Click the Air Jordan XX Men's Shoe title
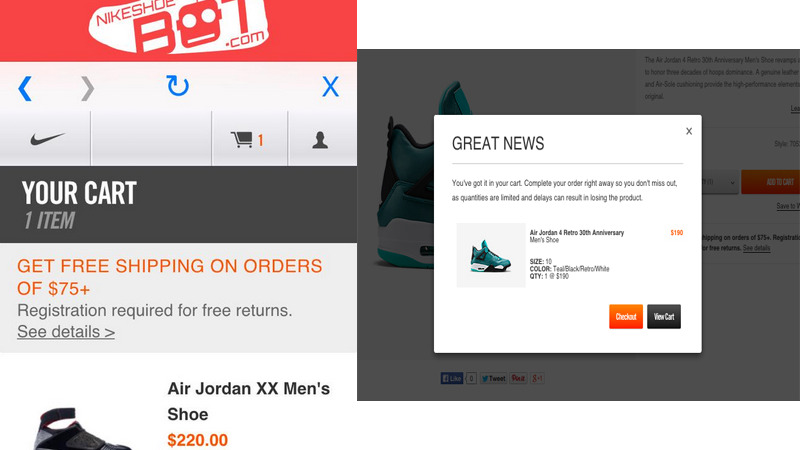This screenshot has height=450, width=800. 248,401
